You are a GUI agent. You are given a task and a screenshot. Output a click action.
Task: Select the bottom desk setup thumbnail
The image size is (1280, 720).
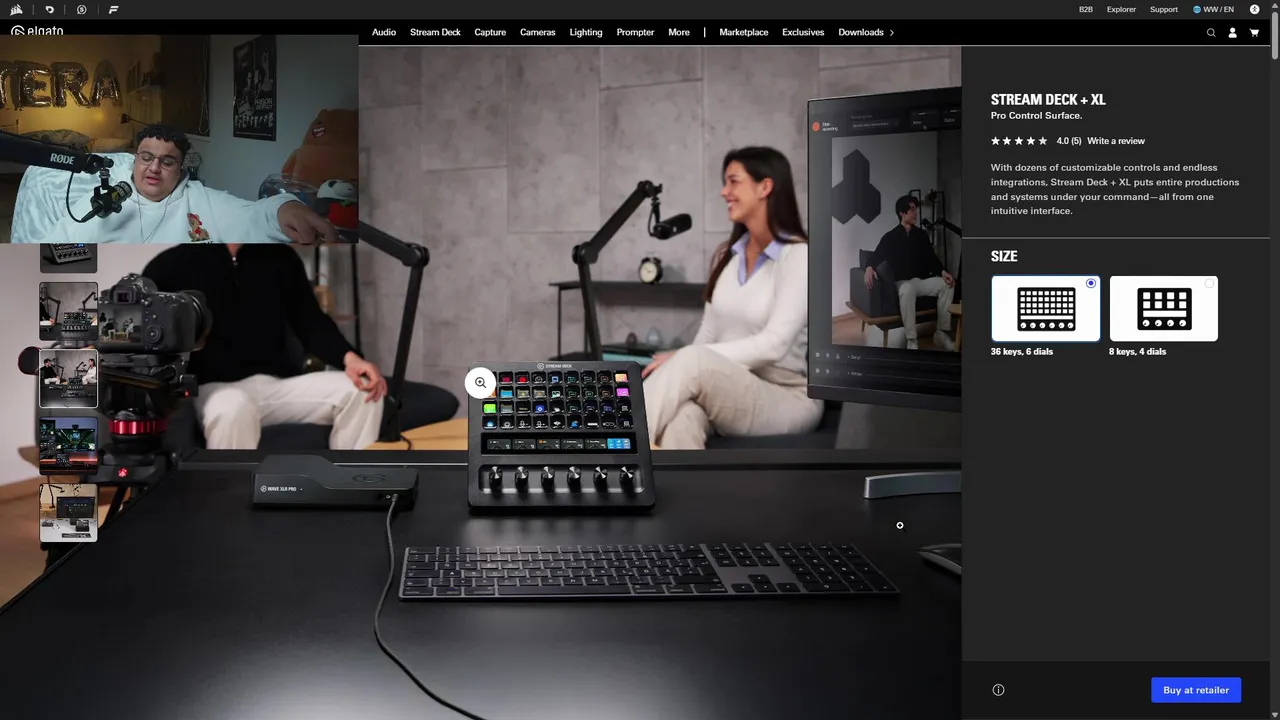point(69,513)
